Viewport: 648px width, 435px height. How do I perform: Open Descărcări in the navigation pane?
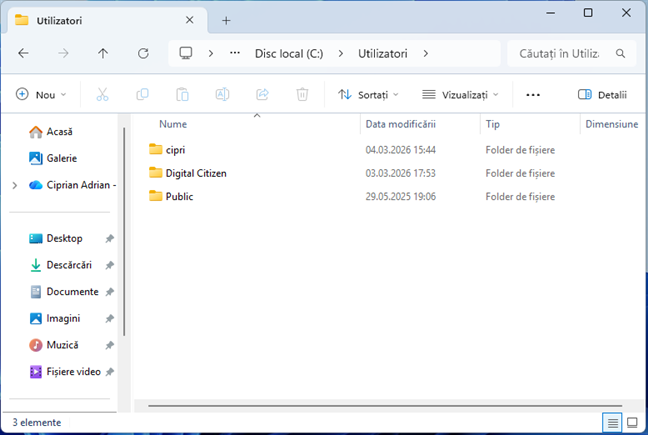pos(61,265)
